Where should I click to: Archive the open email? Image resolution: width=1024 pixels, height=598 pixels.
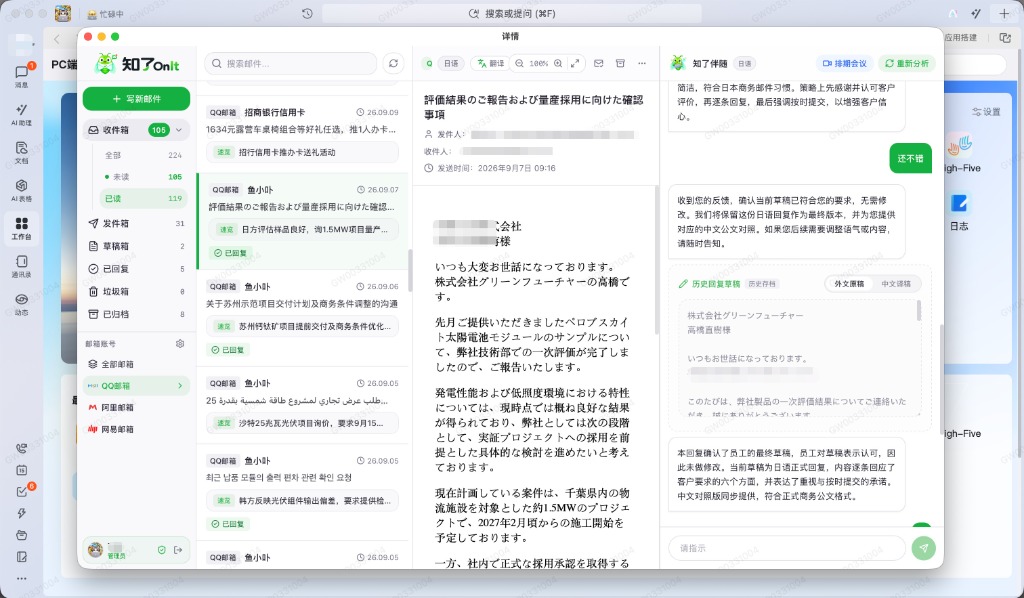pos(620,63)
